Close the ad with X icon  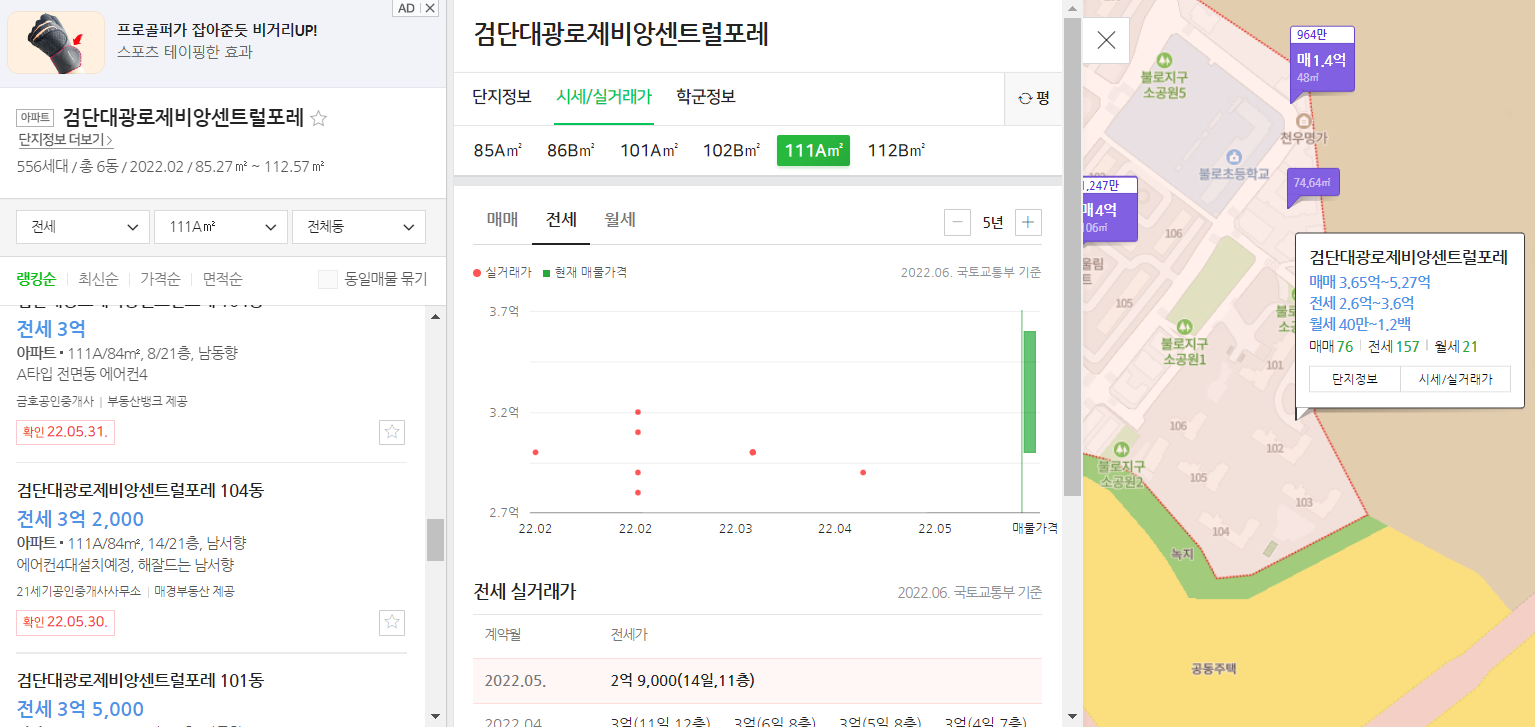430,8
